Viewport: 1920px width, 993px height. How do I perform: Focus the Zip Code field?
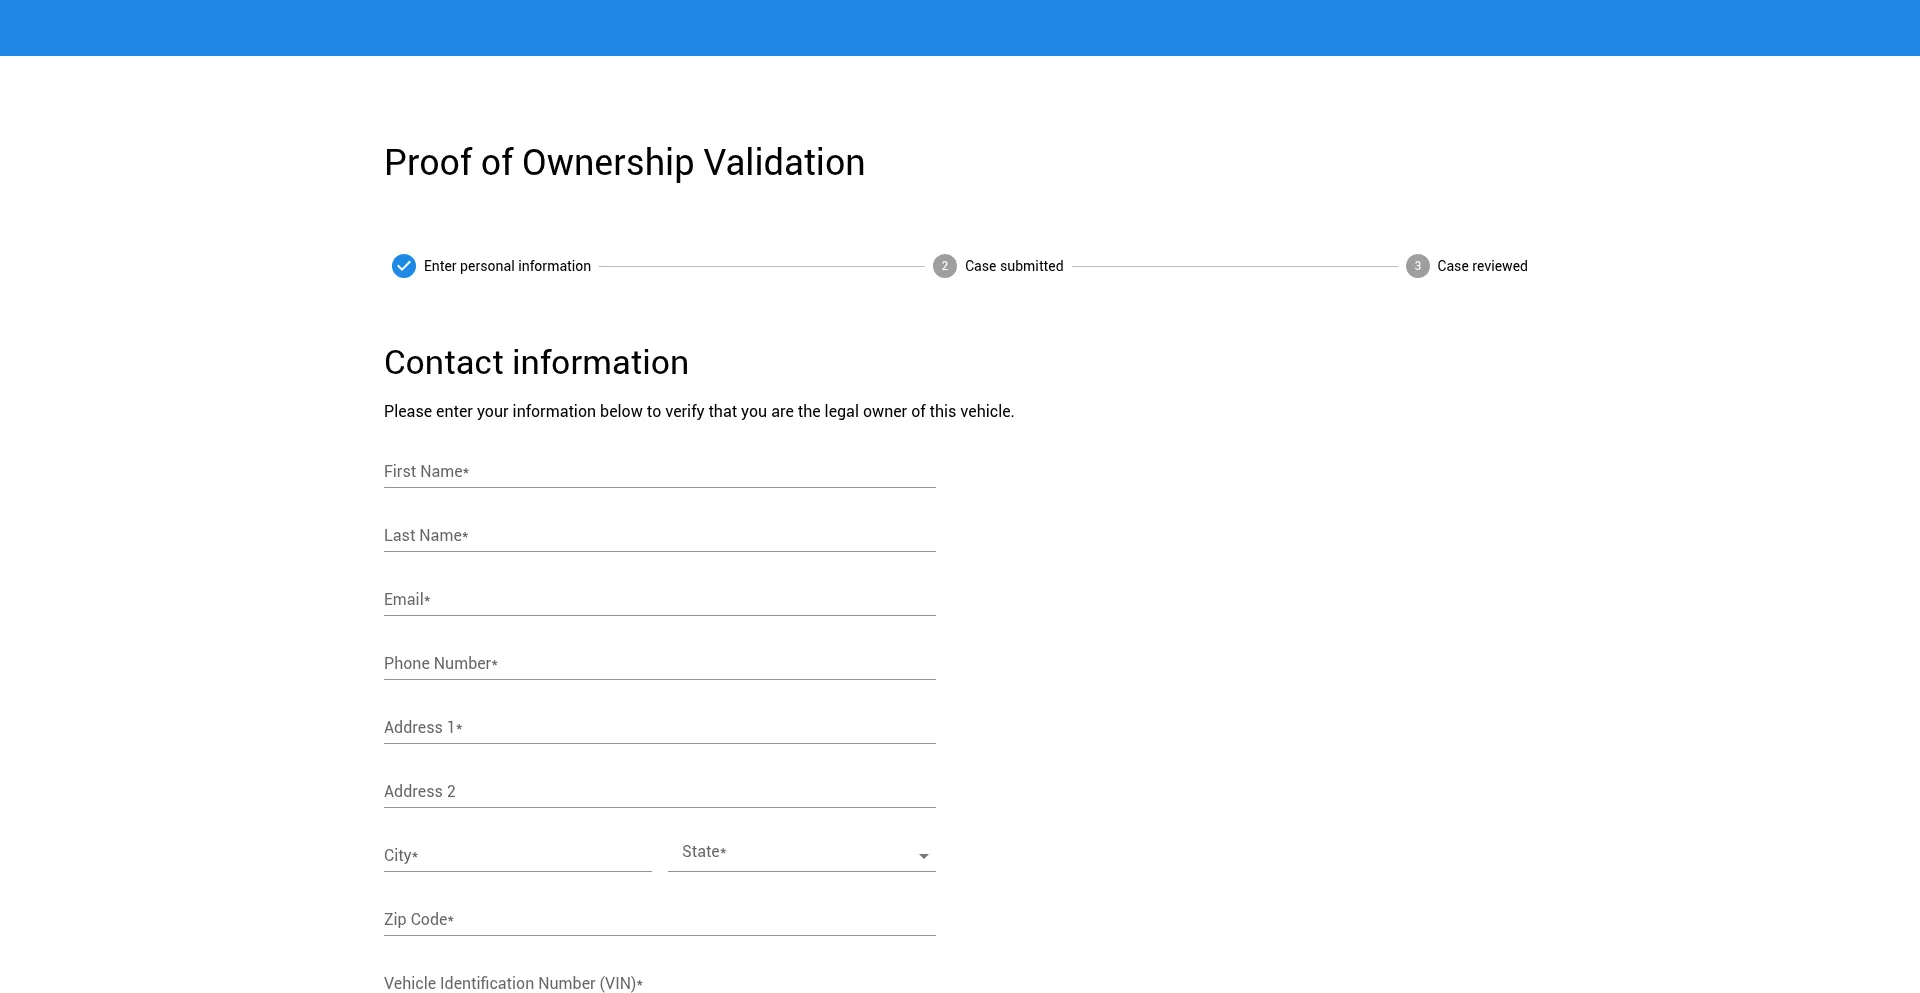tap(659, 919)
